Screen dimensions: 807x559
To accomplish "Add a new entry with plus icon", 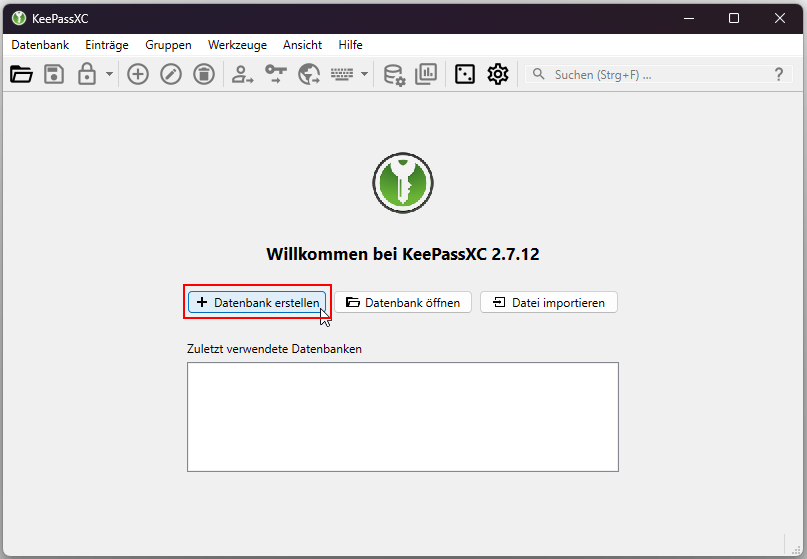I will [x=138, y=75].
